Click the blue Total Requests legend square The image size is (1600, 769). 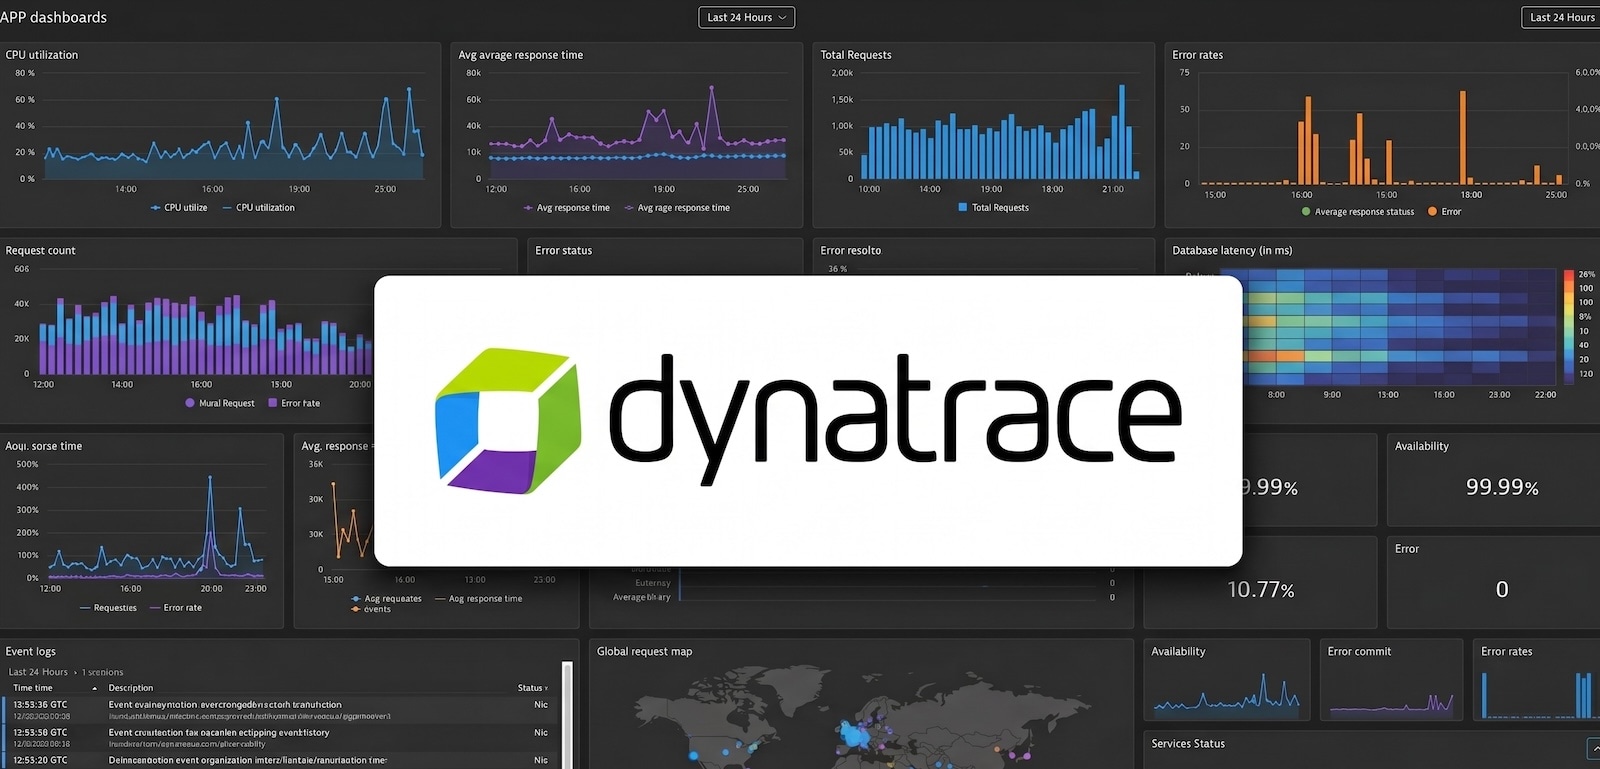(962, 208)
